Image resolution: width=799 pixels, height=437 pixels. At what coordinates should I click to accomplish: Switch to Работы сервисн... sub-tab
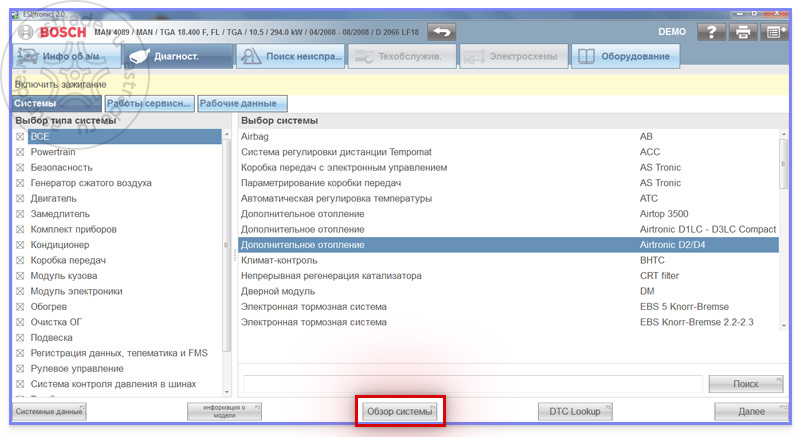pos(150,103)
